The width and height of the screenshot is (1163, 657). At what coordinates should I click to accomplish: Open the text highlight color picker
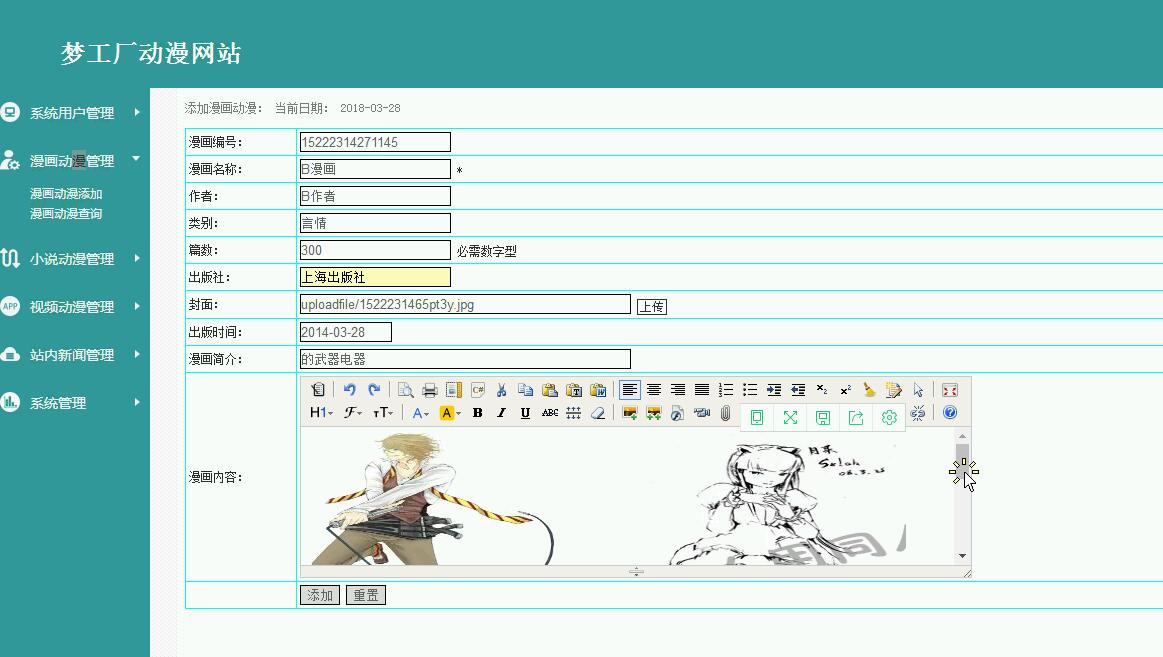click(x=450, y=413)
